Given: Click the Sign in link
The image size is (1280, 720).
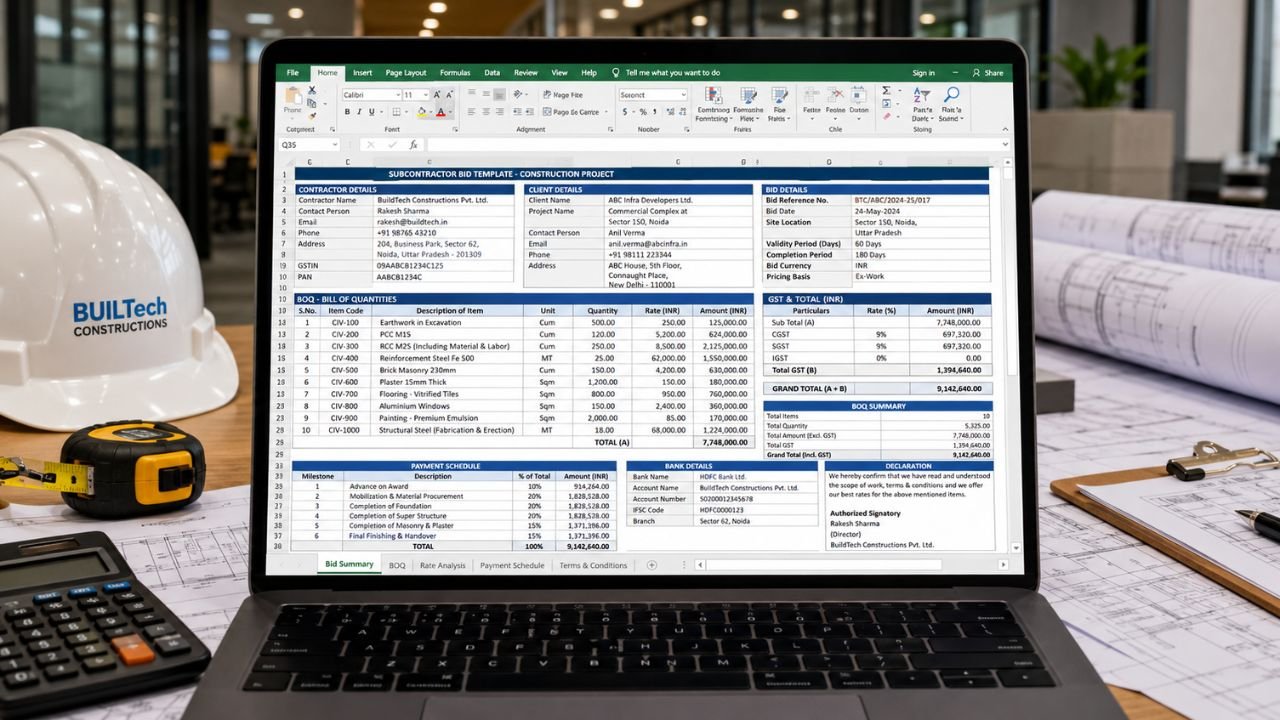Looking at the screenshot, I should click(x=924, y=73).
